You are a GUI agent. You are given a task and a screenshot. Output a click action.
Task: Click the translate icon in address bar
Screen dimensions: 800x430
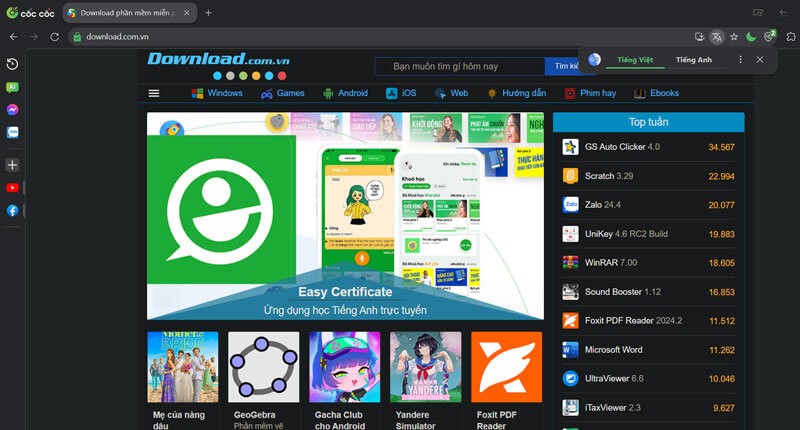point(716,37)
